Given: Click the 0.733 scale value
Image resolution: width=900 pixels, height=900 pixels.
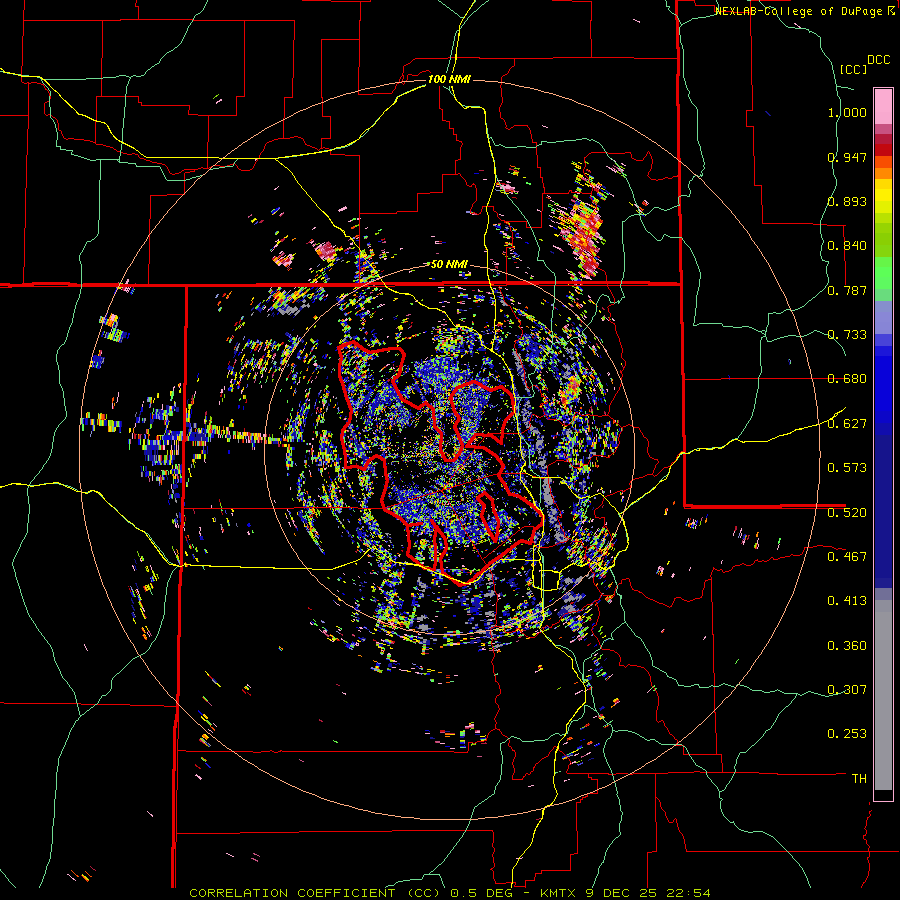Looking at the screenshot, I should (x=847, y=334).
